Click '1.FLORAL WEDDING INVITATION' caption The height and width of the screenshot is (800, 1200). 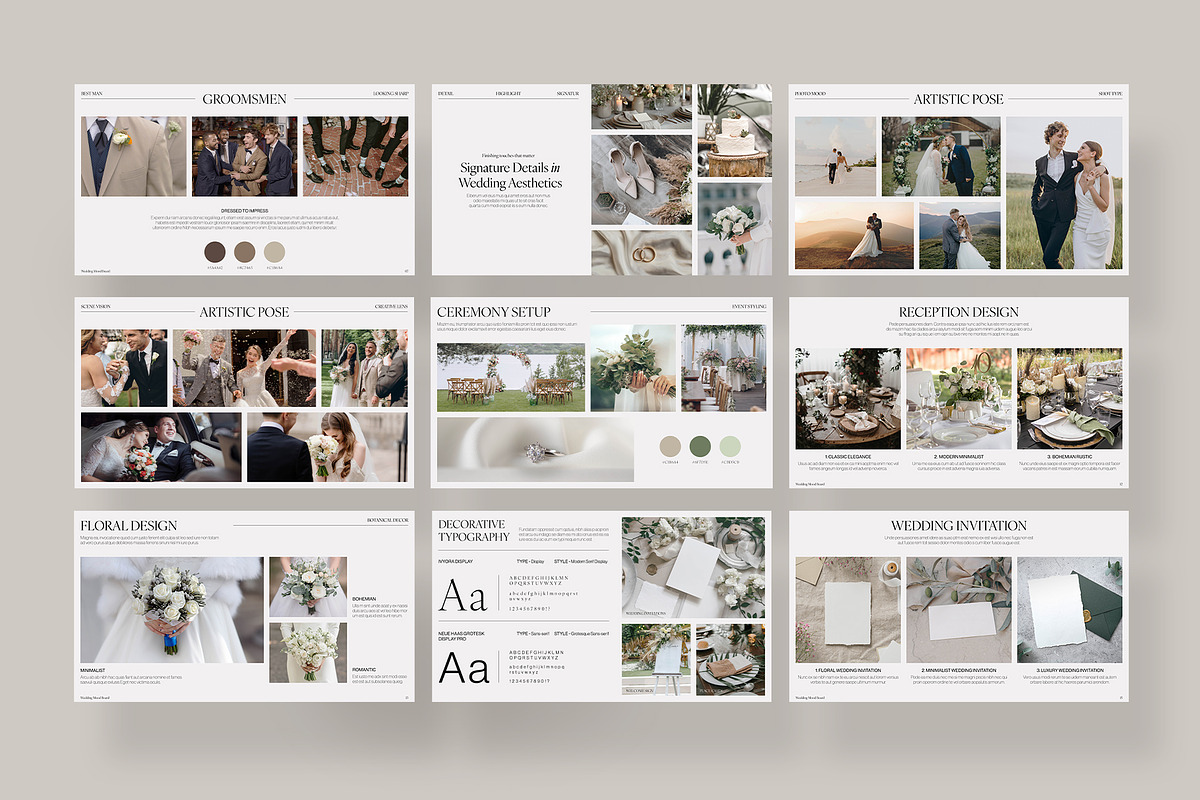847,670
